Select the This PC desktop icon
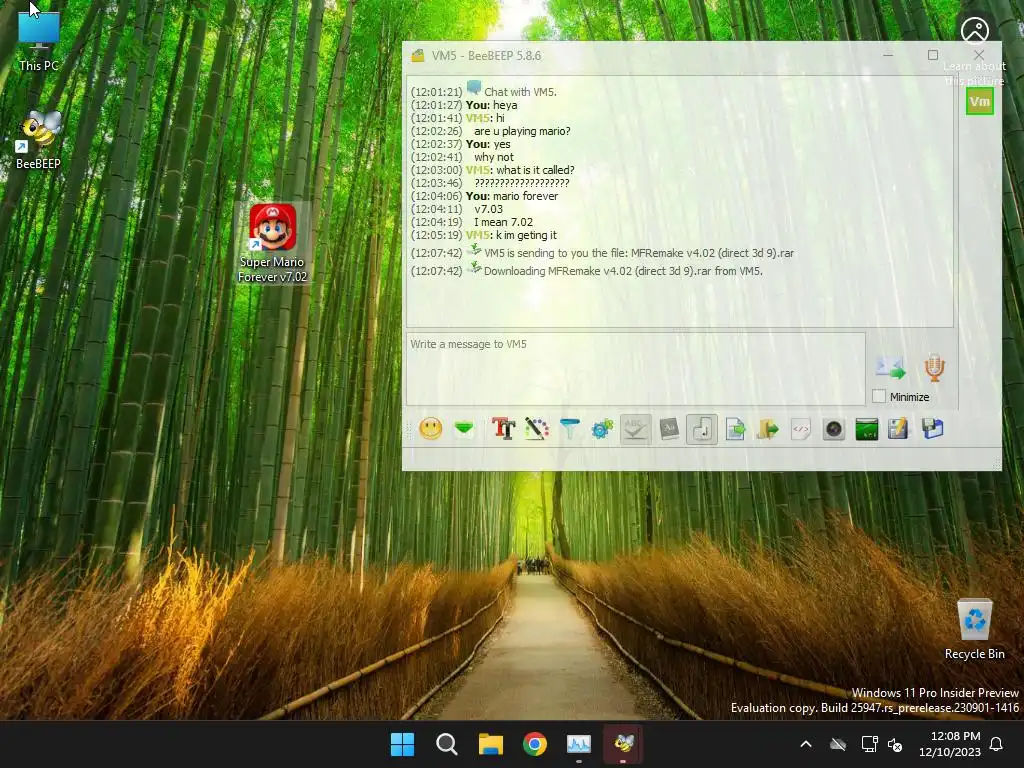The width and height of the screenshot is (1024, 768). click(x=39, y=42)
